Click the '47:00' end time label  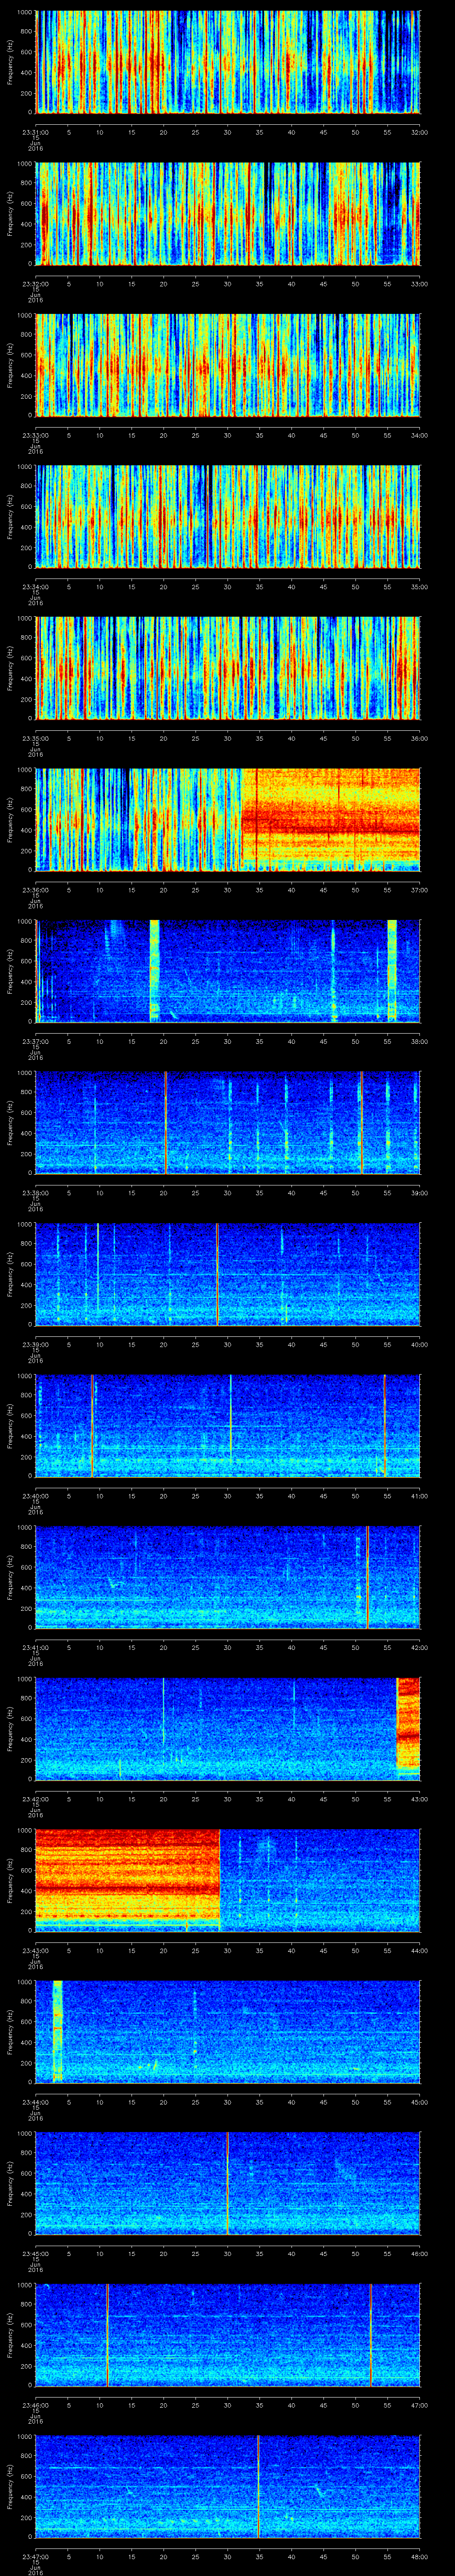point(419,2406)
